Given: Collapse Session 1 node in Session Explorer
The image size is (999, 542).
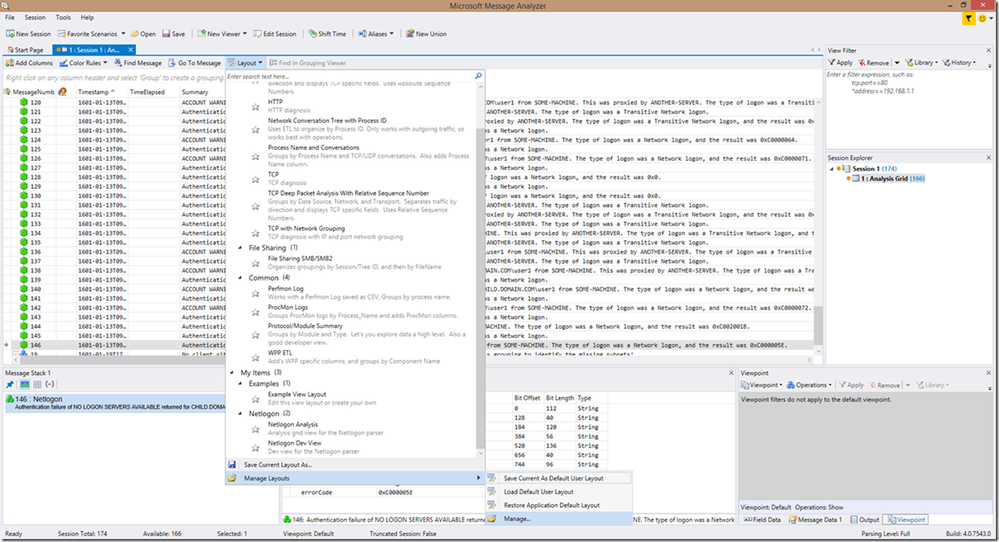Looking at the screenshot, I should tap(831, 169).
